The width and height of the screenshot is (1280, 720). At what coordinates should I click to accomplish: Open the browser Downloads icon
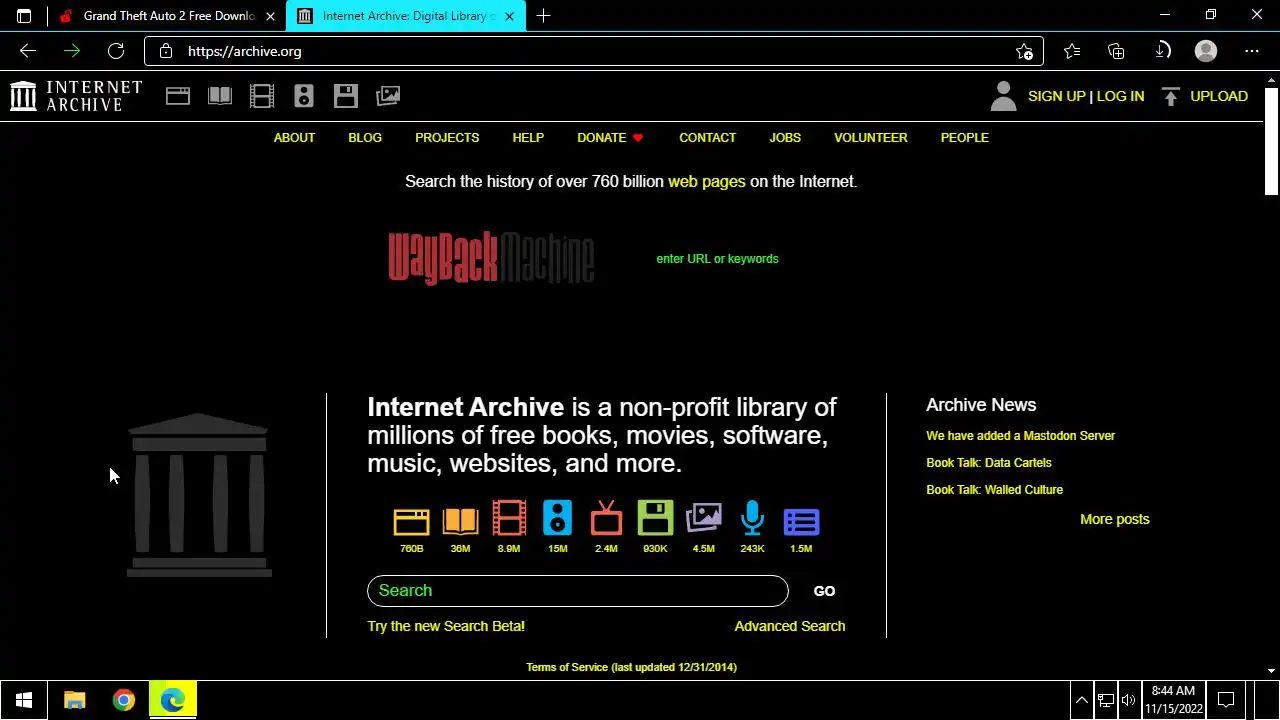[x=1162, y=51]
